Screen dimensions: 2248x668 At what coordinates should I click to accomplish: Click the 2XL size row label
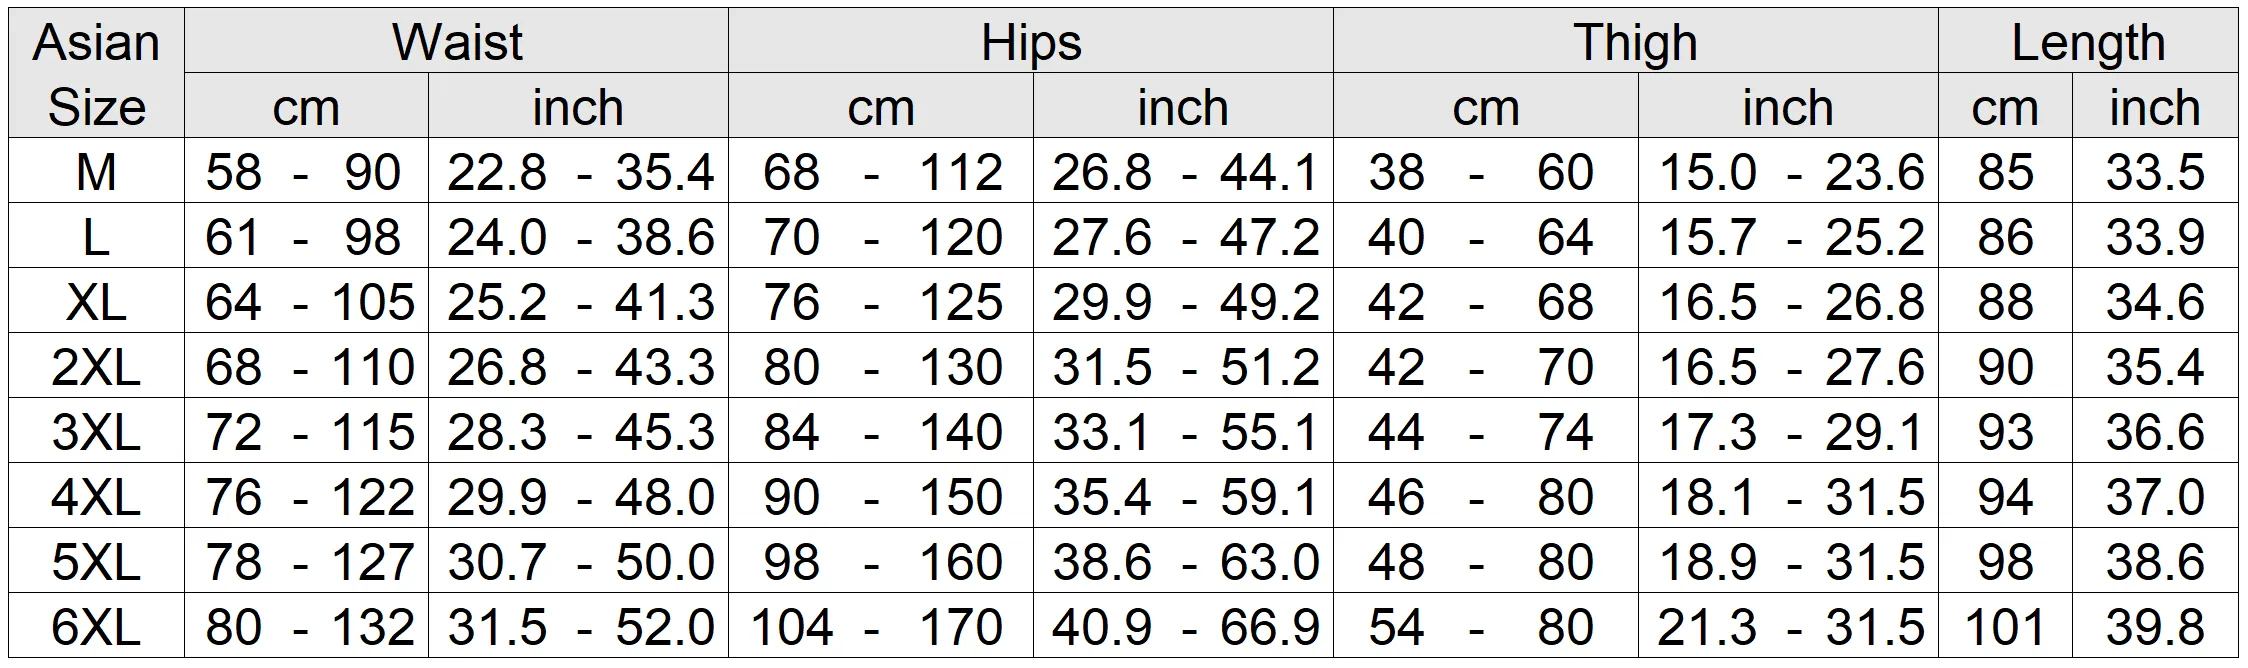click(x=96, y=366)
